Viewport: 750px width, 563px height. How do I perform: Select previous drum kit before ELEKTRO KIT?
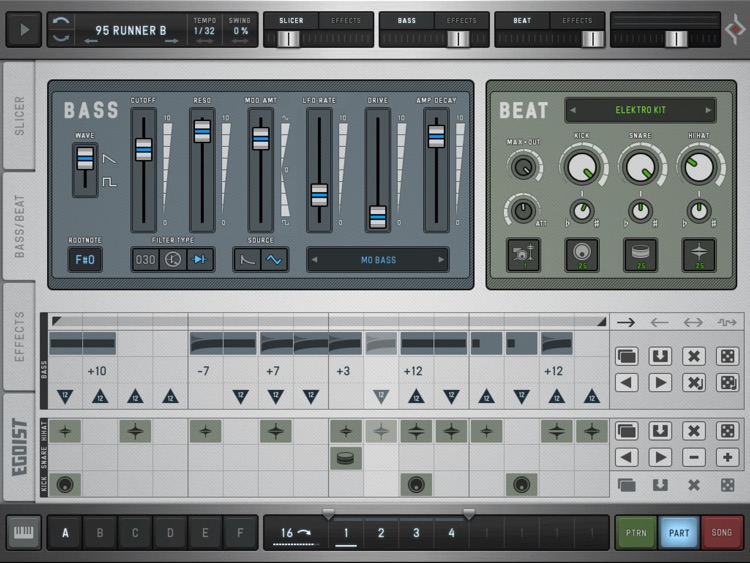pyautogui.click(x=573, y=110)
